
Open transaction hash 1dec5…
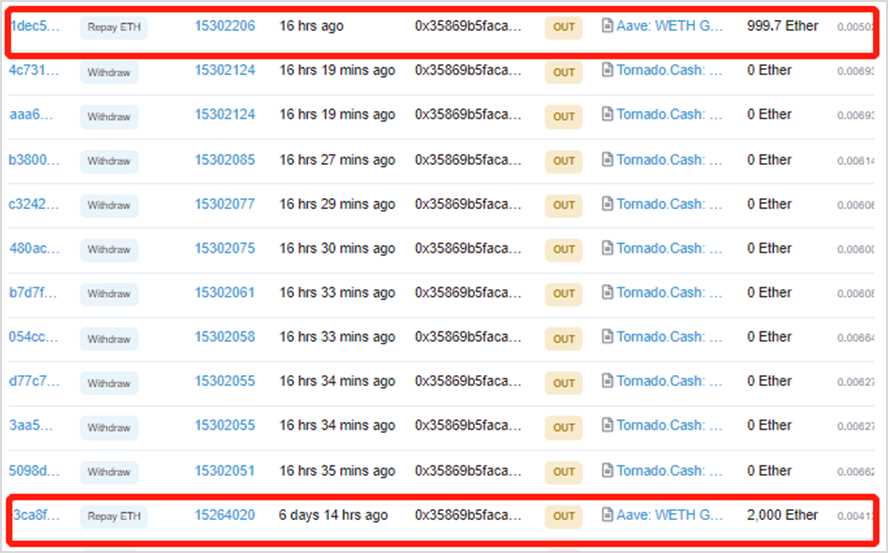35,26
